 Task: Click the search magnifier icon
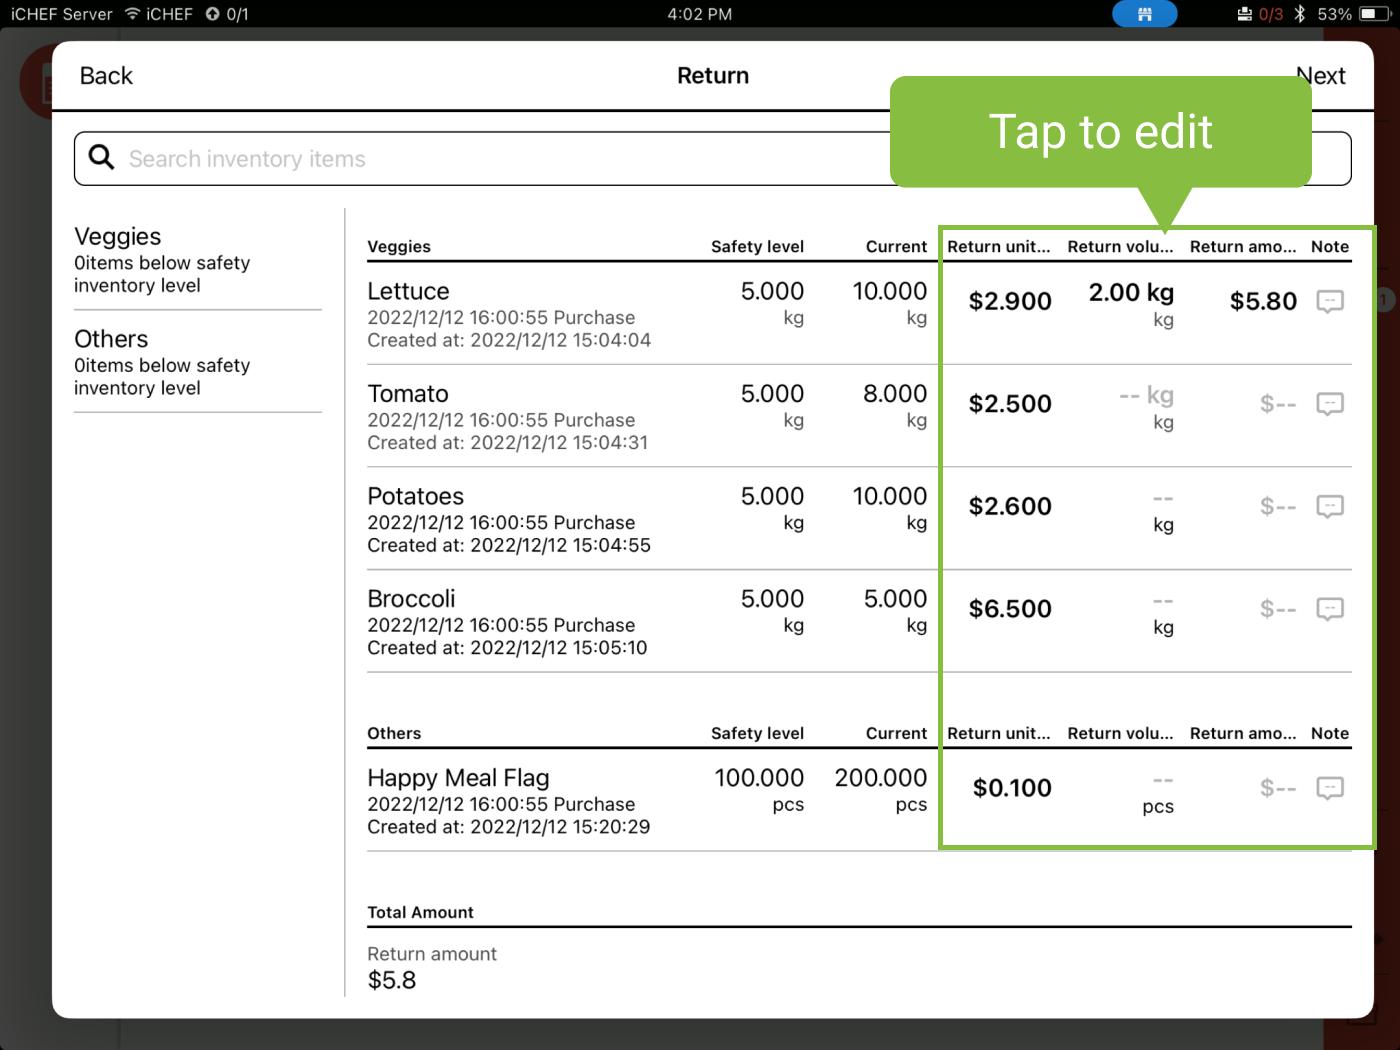(101, 158)
